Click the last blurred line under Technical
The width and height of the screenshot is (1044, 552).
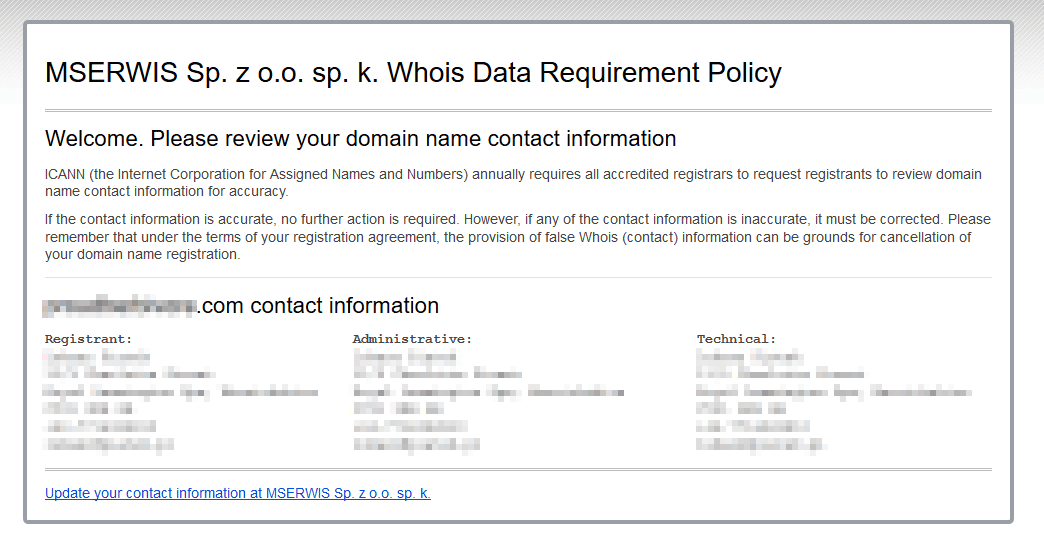pos(761,443)
